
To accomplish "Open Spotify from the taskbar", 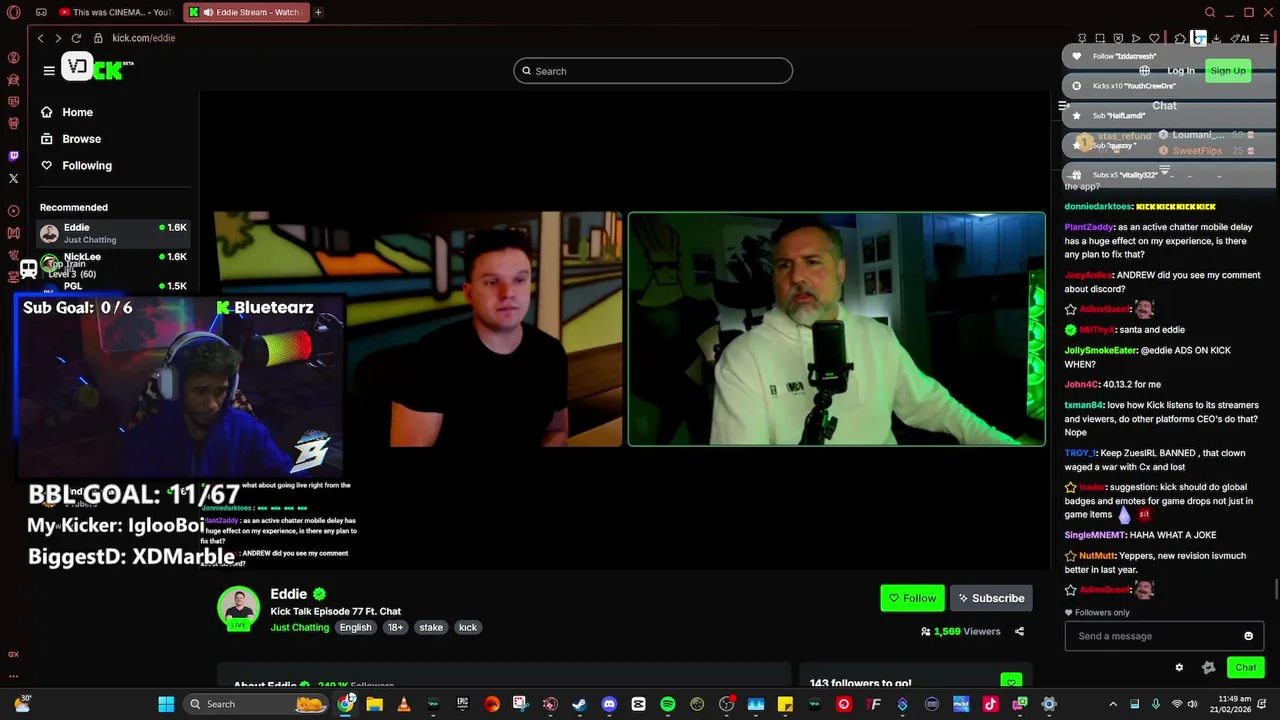I will 668,704.
